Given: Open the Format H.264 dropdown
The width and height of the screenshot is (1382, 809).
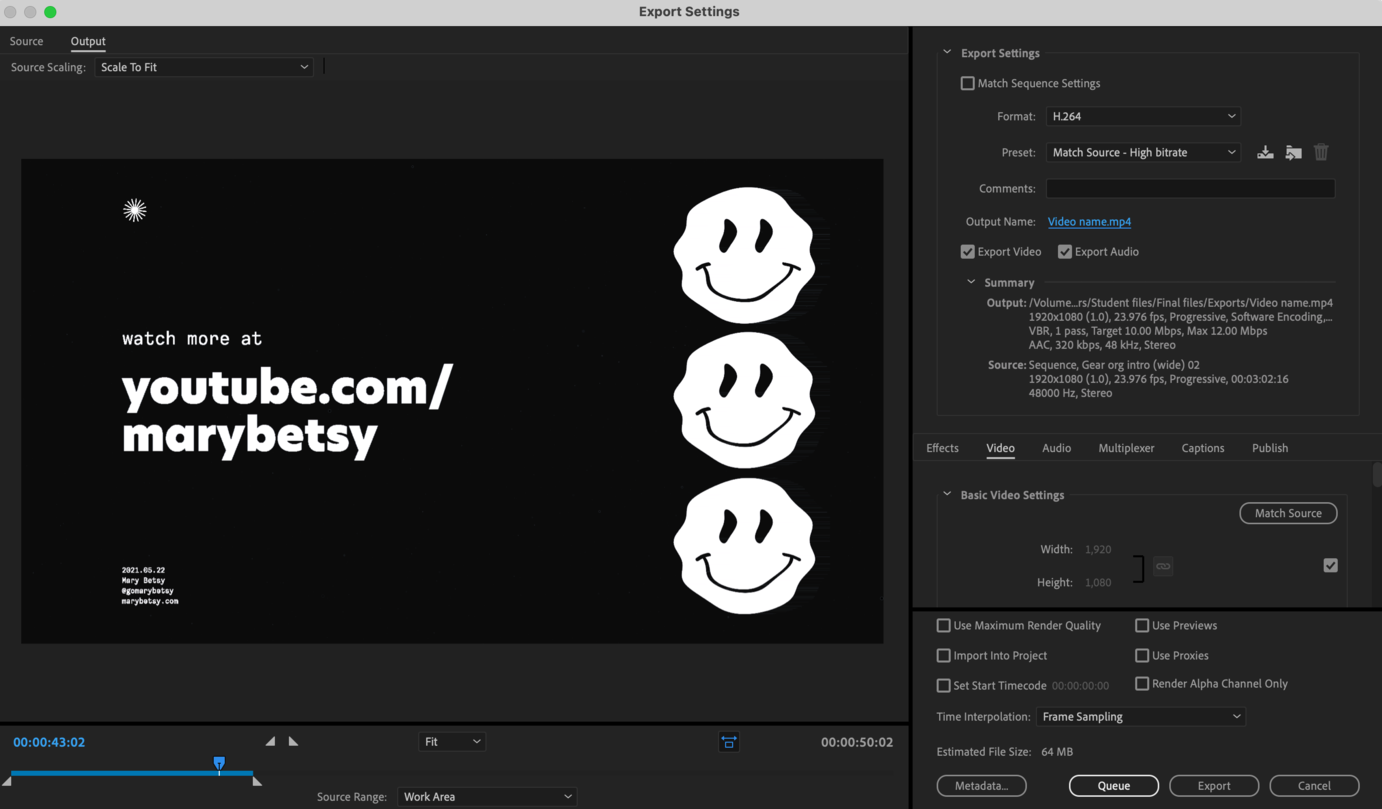Looking at the screenshot, I should pos(1143,116).
